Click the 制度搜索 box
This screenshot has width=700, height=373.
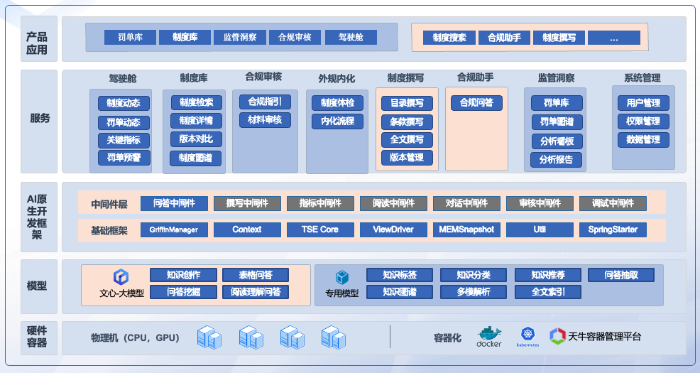click(x=449, y=38)
